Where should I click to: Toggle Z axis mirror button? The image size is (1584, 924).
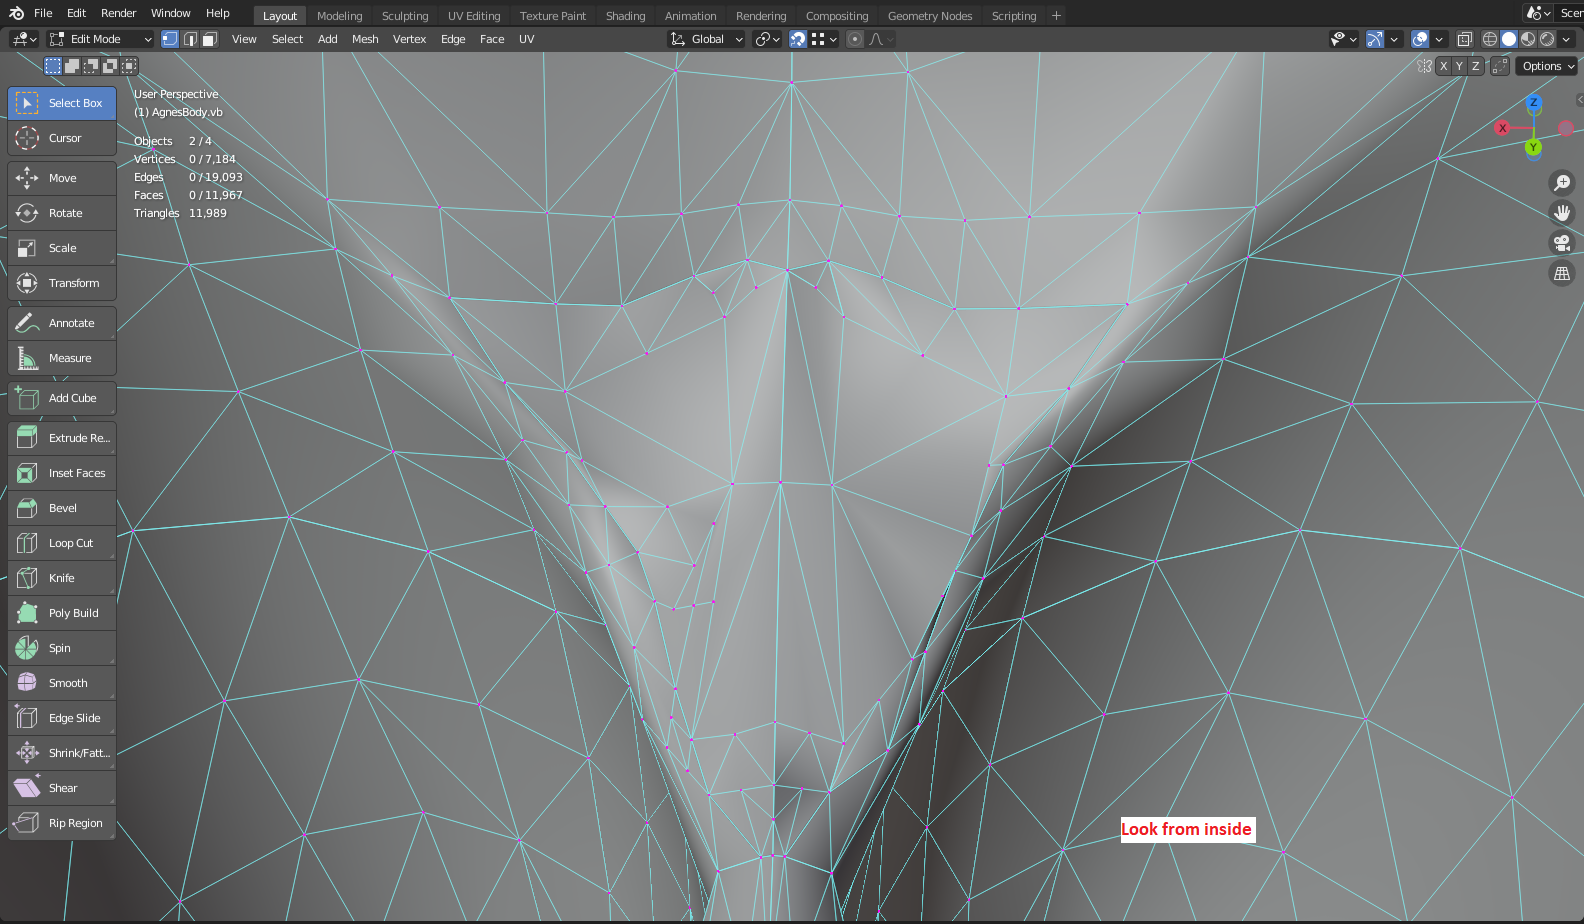[1475, 66]
